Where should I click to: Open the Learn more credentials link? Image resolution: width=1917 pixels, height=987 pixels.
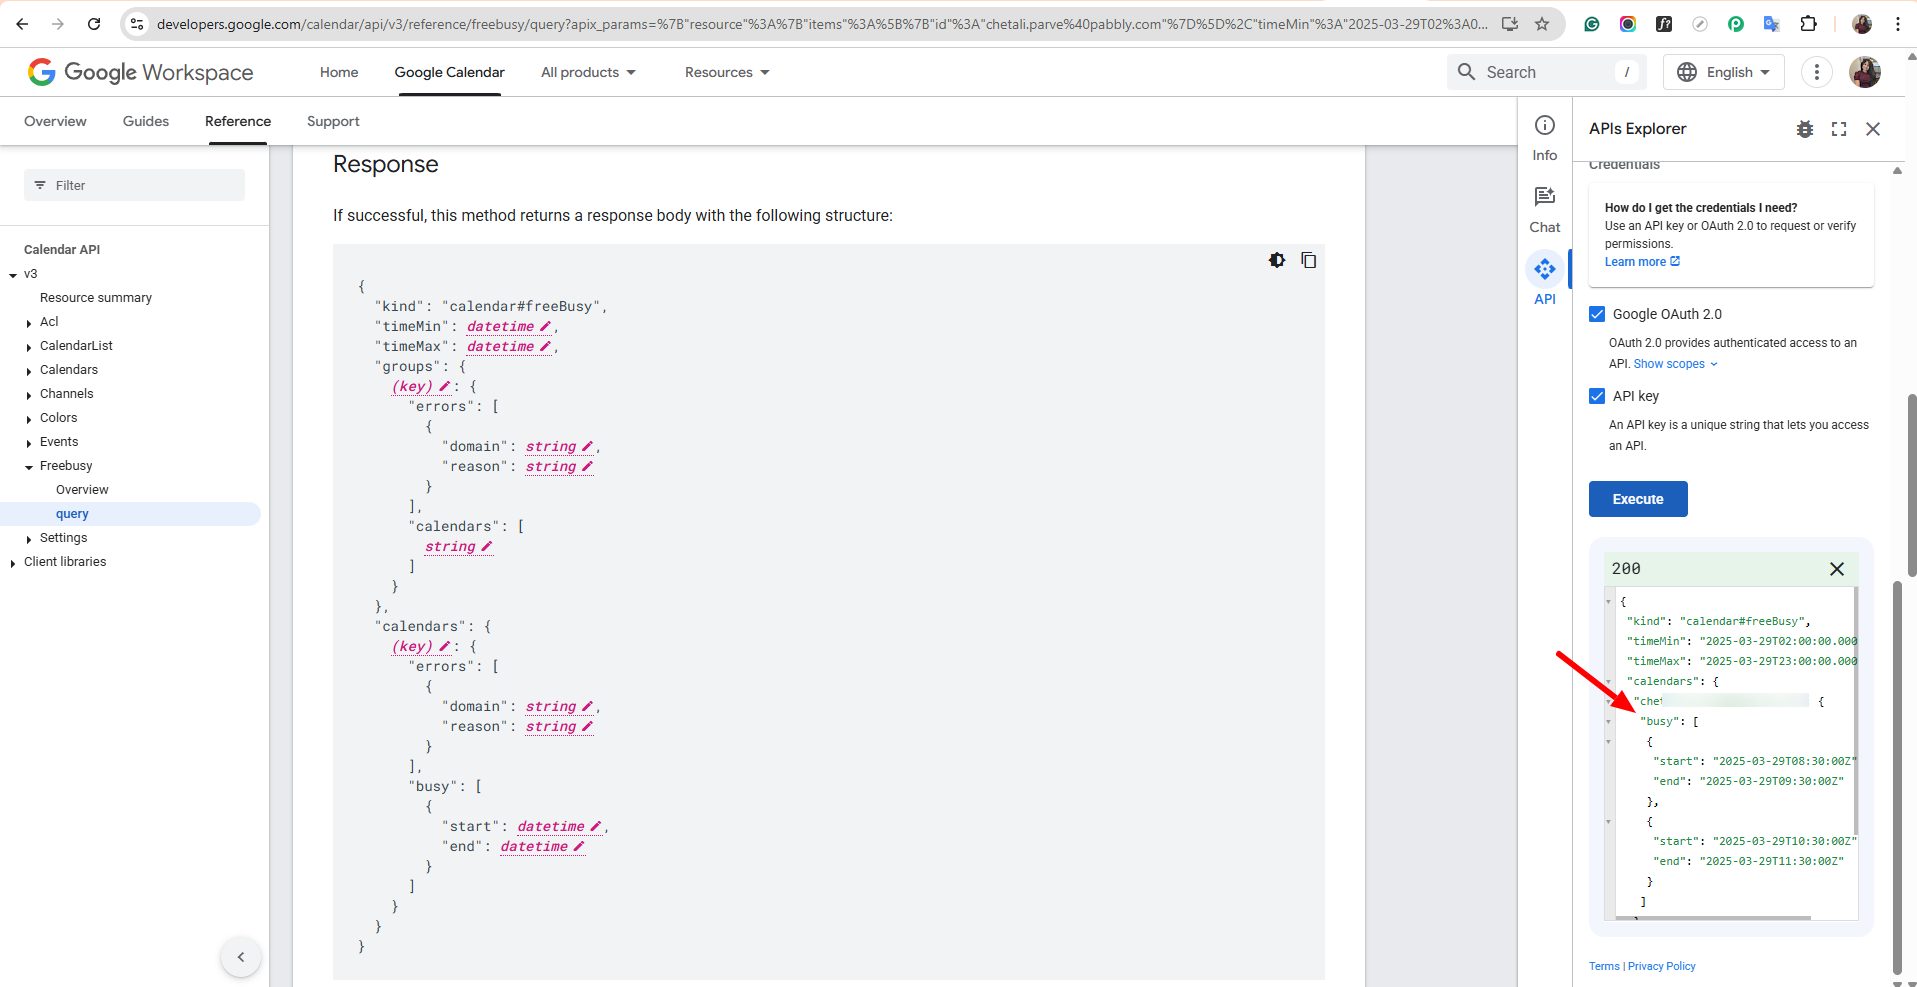pos(1642,262)
